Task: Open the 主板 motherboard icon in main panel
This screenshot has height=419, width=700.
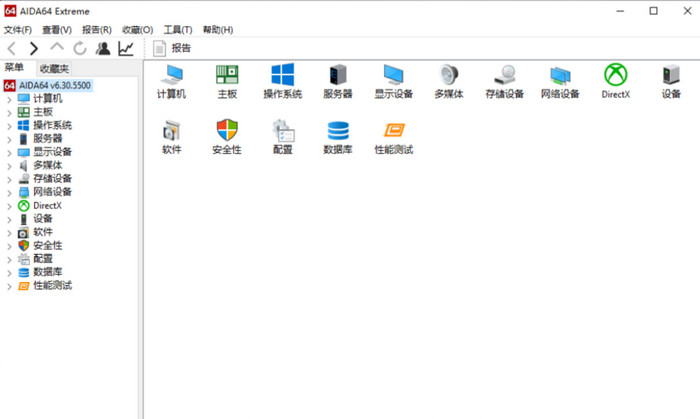Action: (227, 81)
